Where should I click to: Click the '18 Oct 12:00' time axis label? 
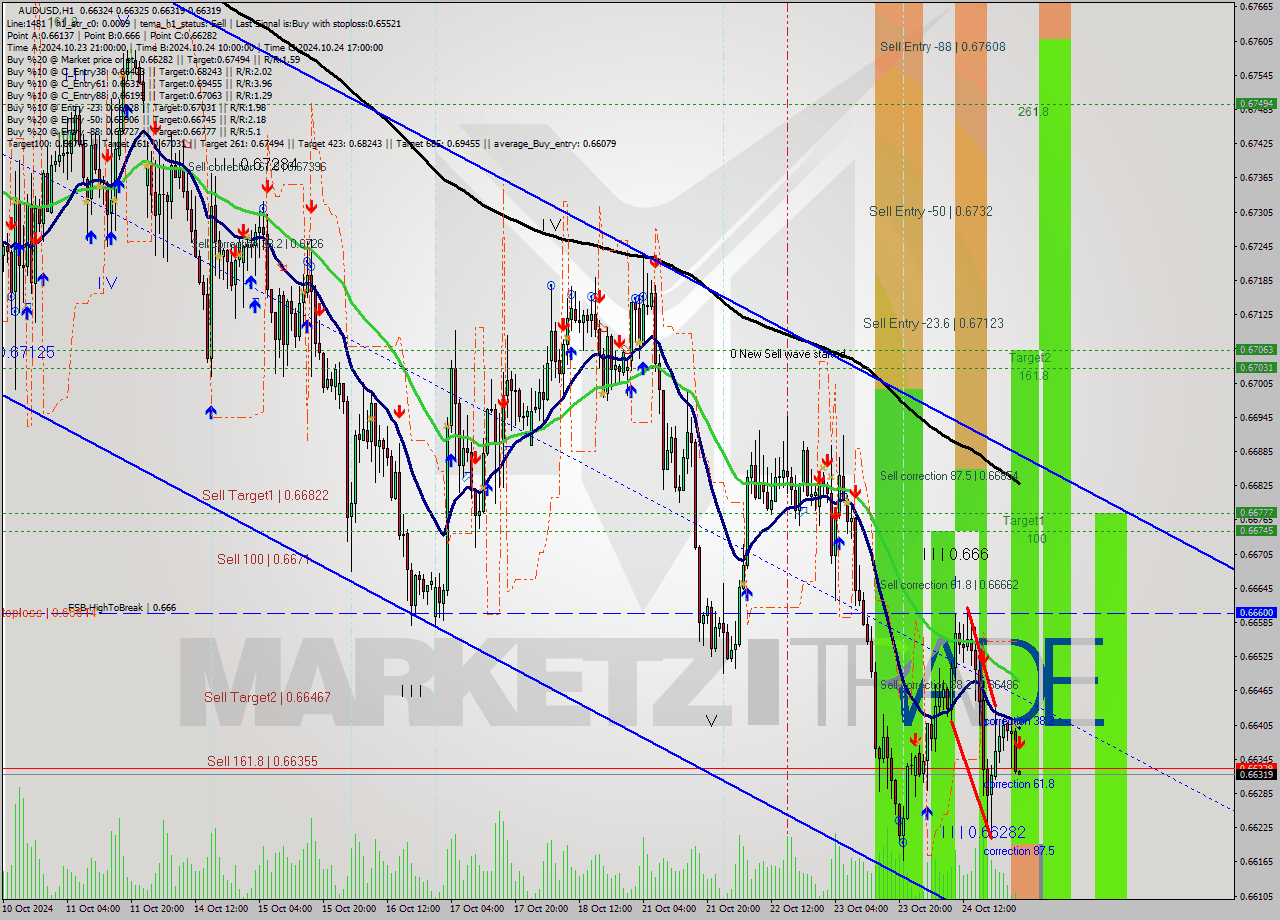point(603,909)
